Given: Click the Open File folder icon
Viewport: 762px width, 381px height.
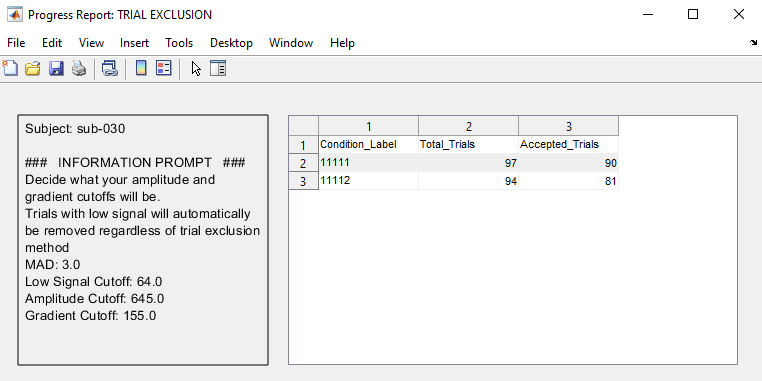Looking at the screenshot, I should pos(33,69).
